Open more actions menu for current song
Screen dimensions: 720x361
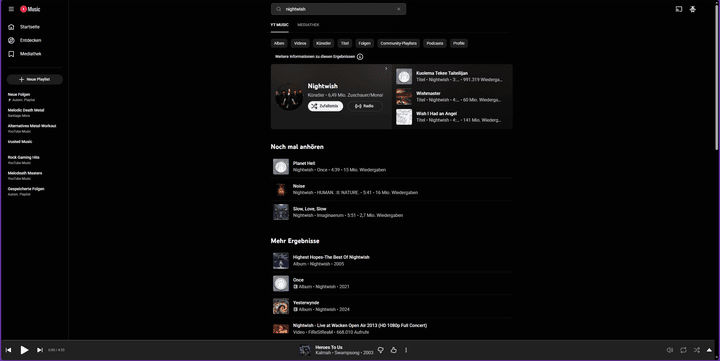tap(406, 350)
